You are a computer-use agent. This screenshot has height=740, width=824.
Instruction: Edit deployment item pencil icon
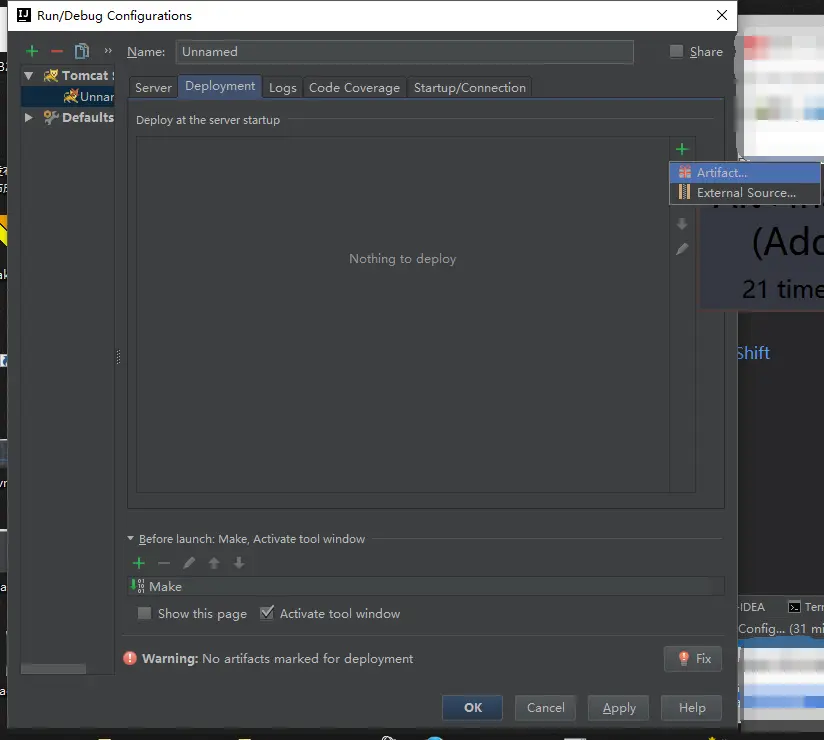pos(682,249)
